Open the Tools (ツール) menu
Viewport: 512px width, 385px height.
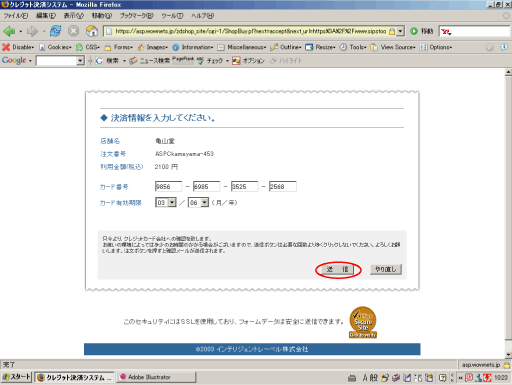pos(172,16)
